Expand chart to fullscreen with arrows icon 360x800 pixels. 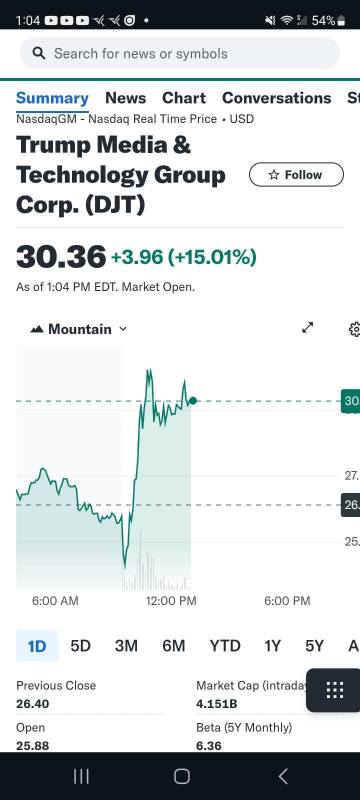307,328
